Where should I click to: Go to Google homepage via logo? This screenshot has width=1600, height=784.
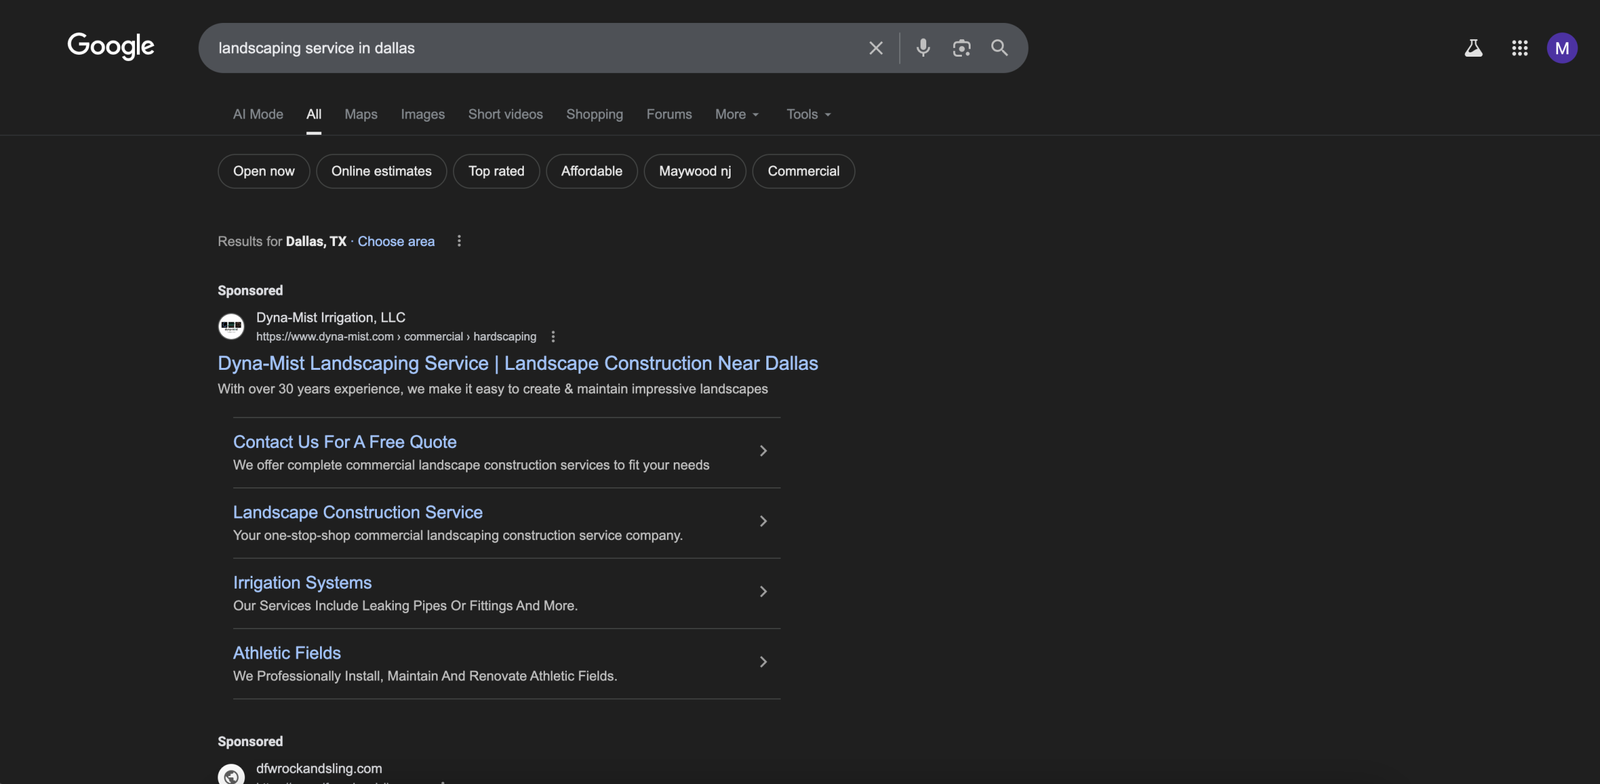point(111,46)
